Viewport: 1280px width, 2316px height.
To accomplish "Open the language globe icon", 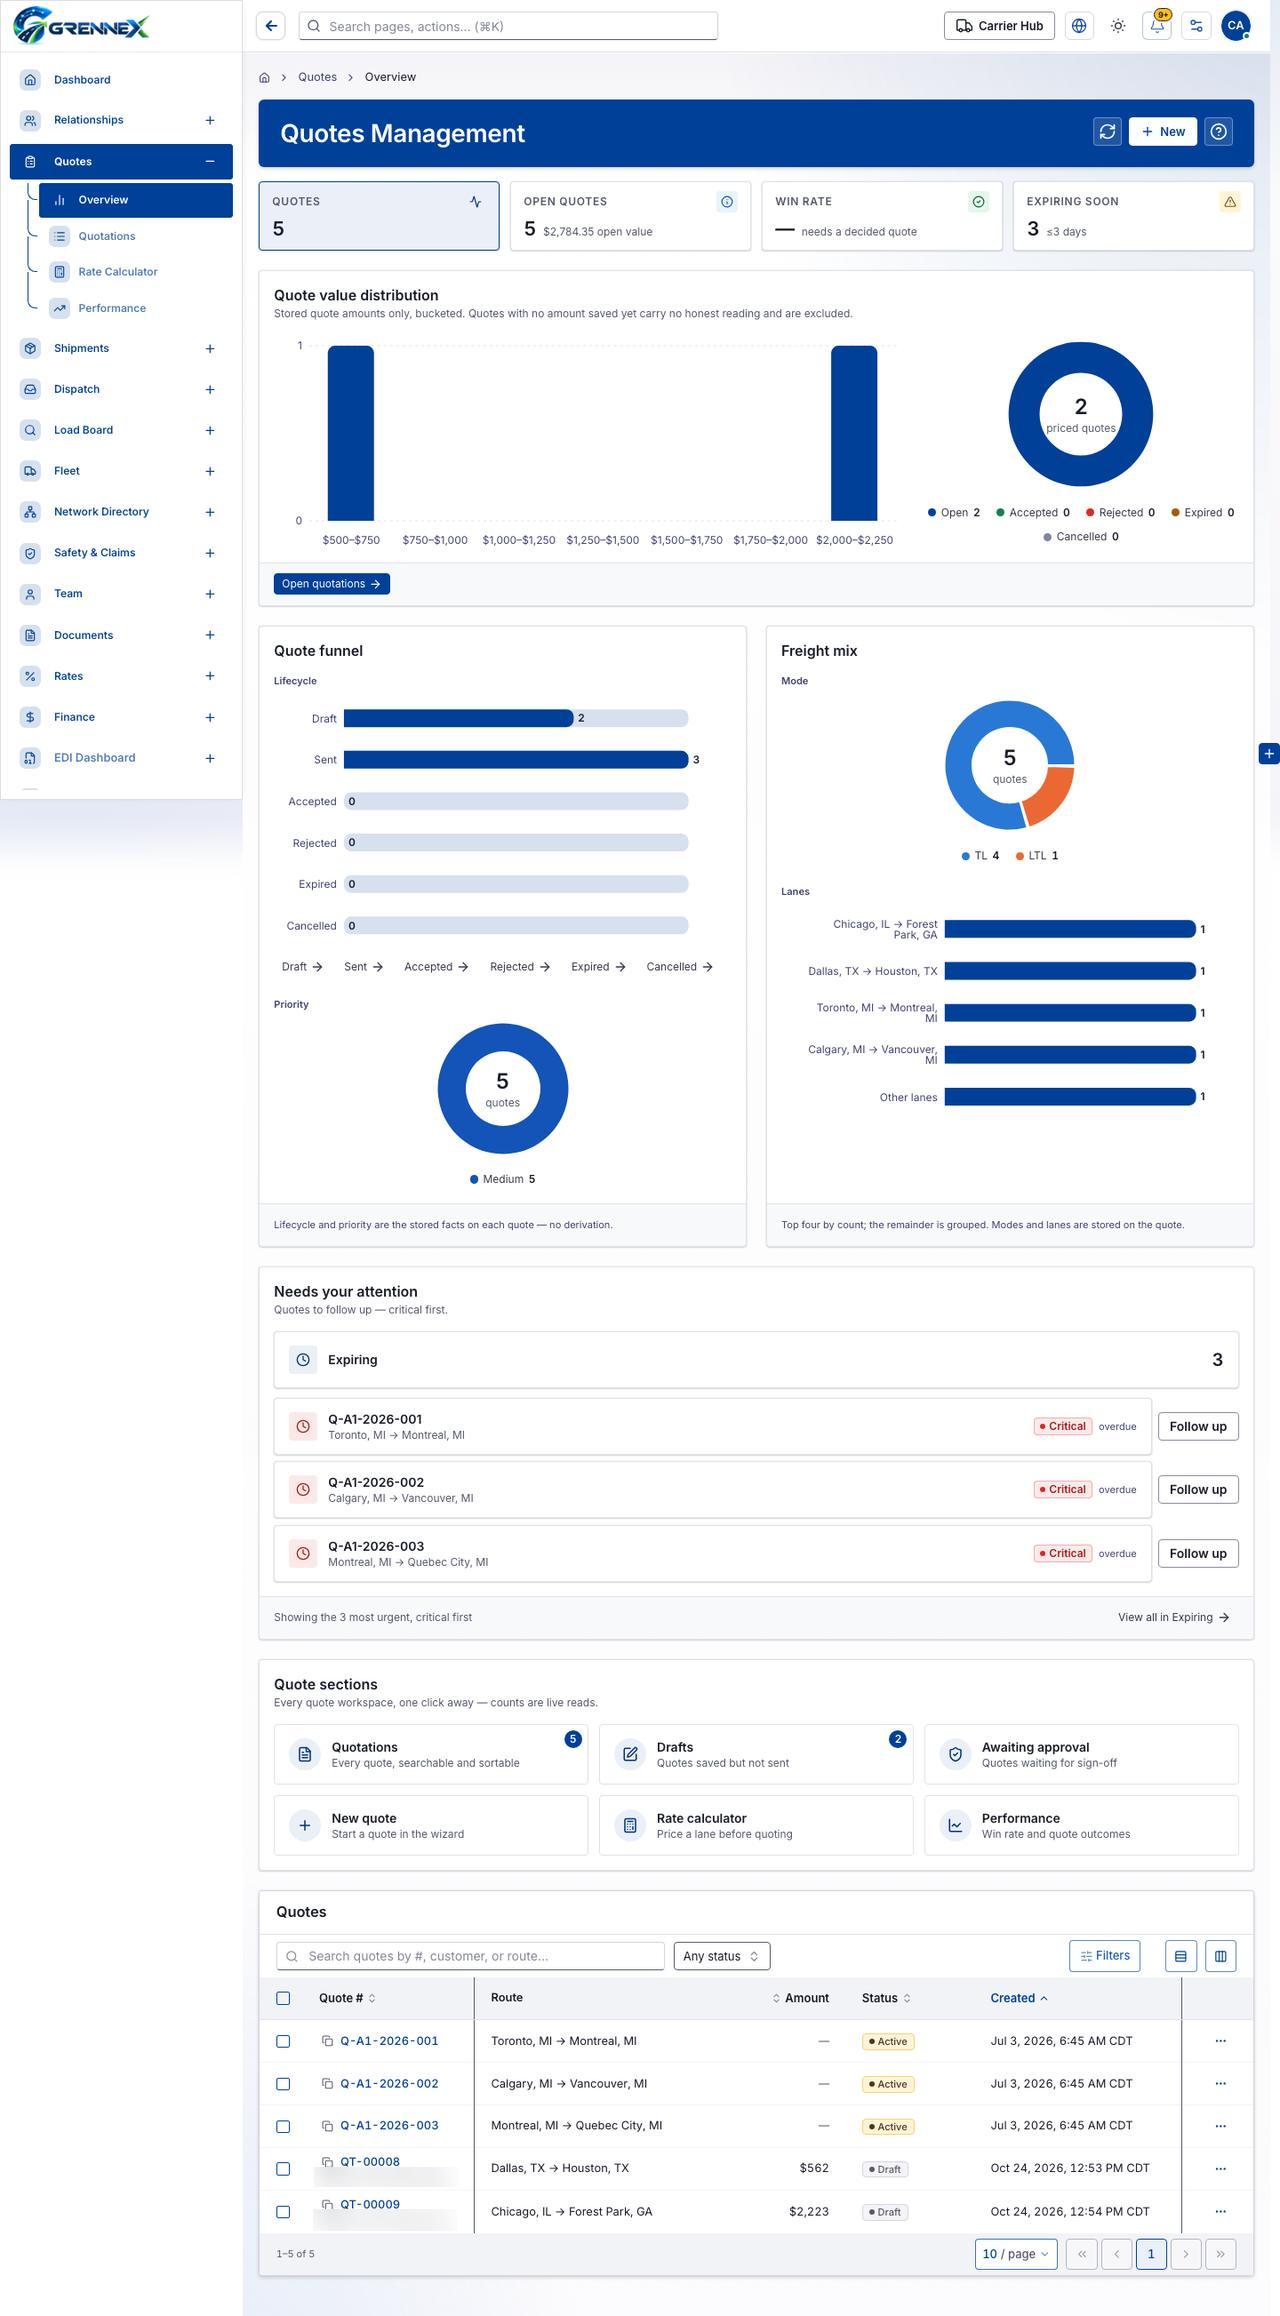I will pos(1079,26).
